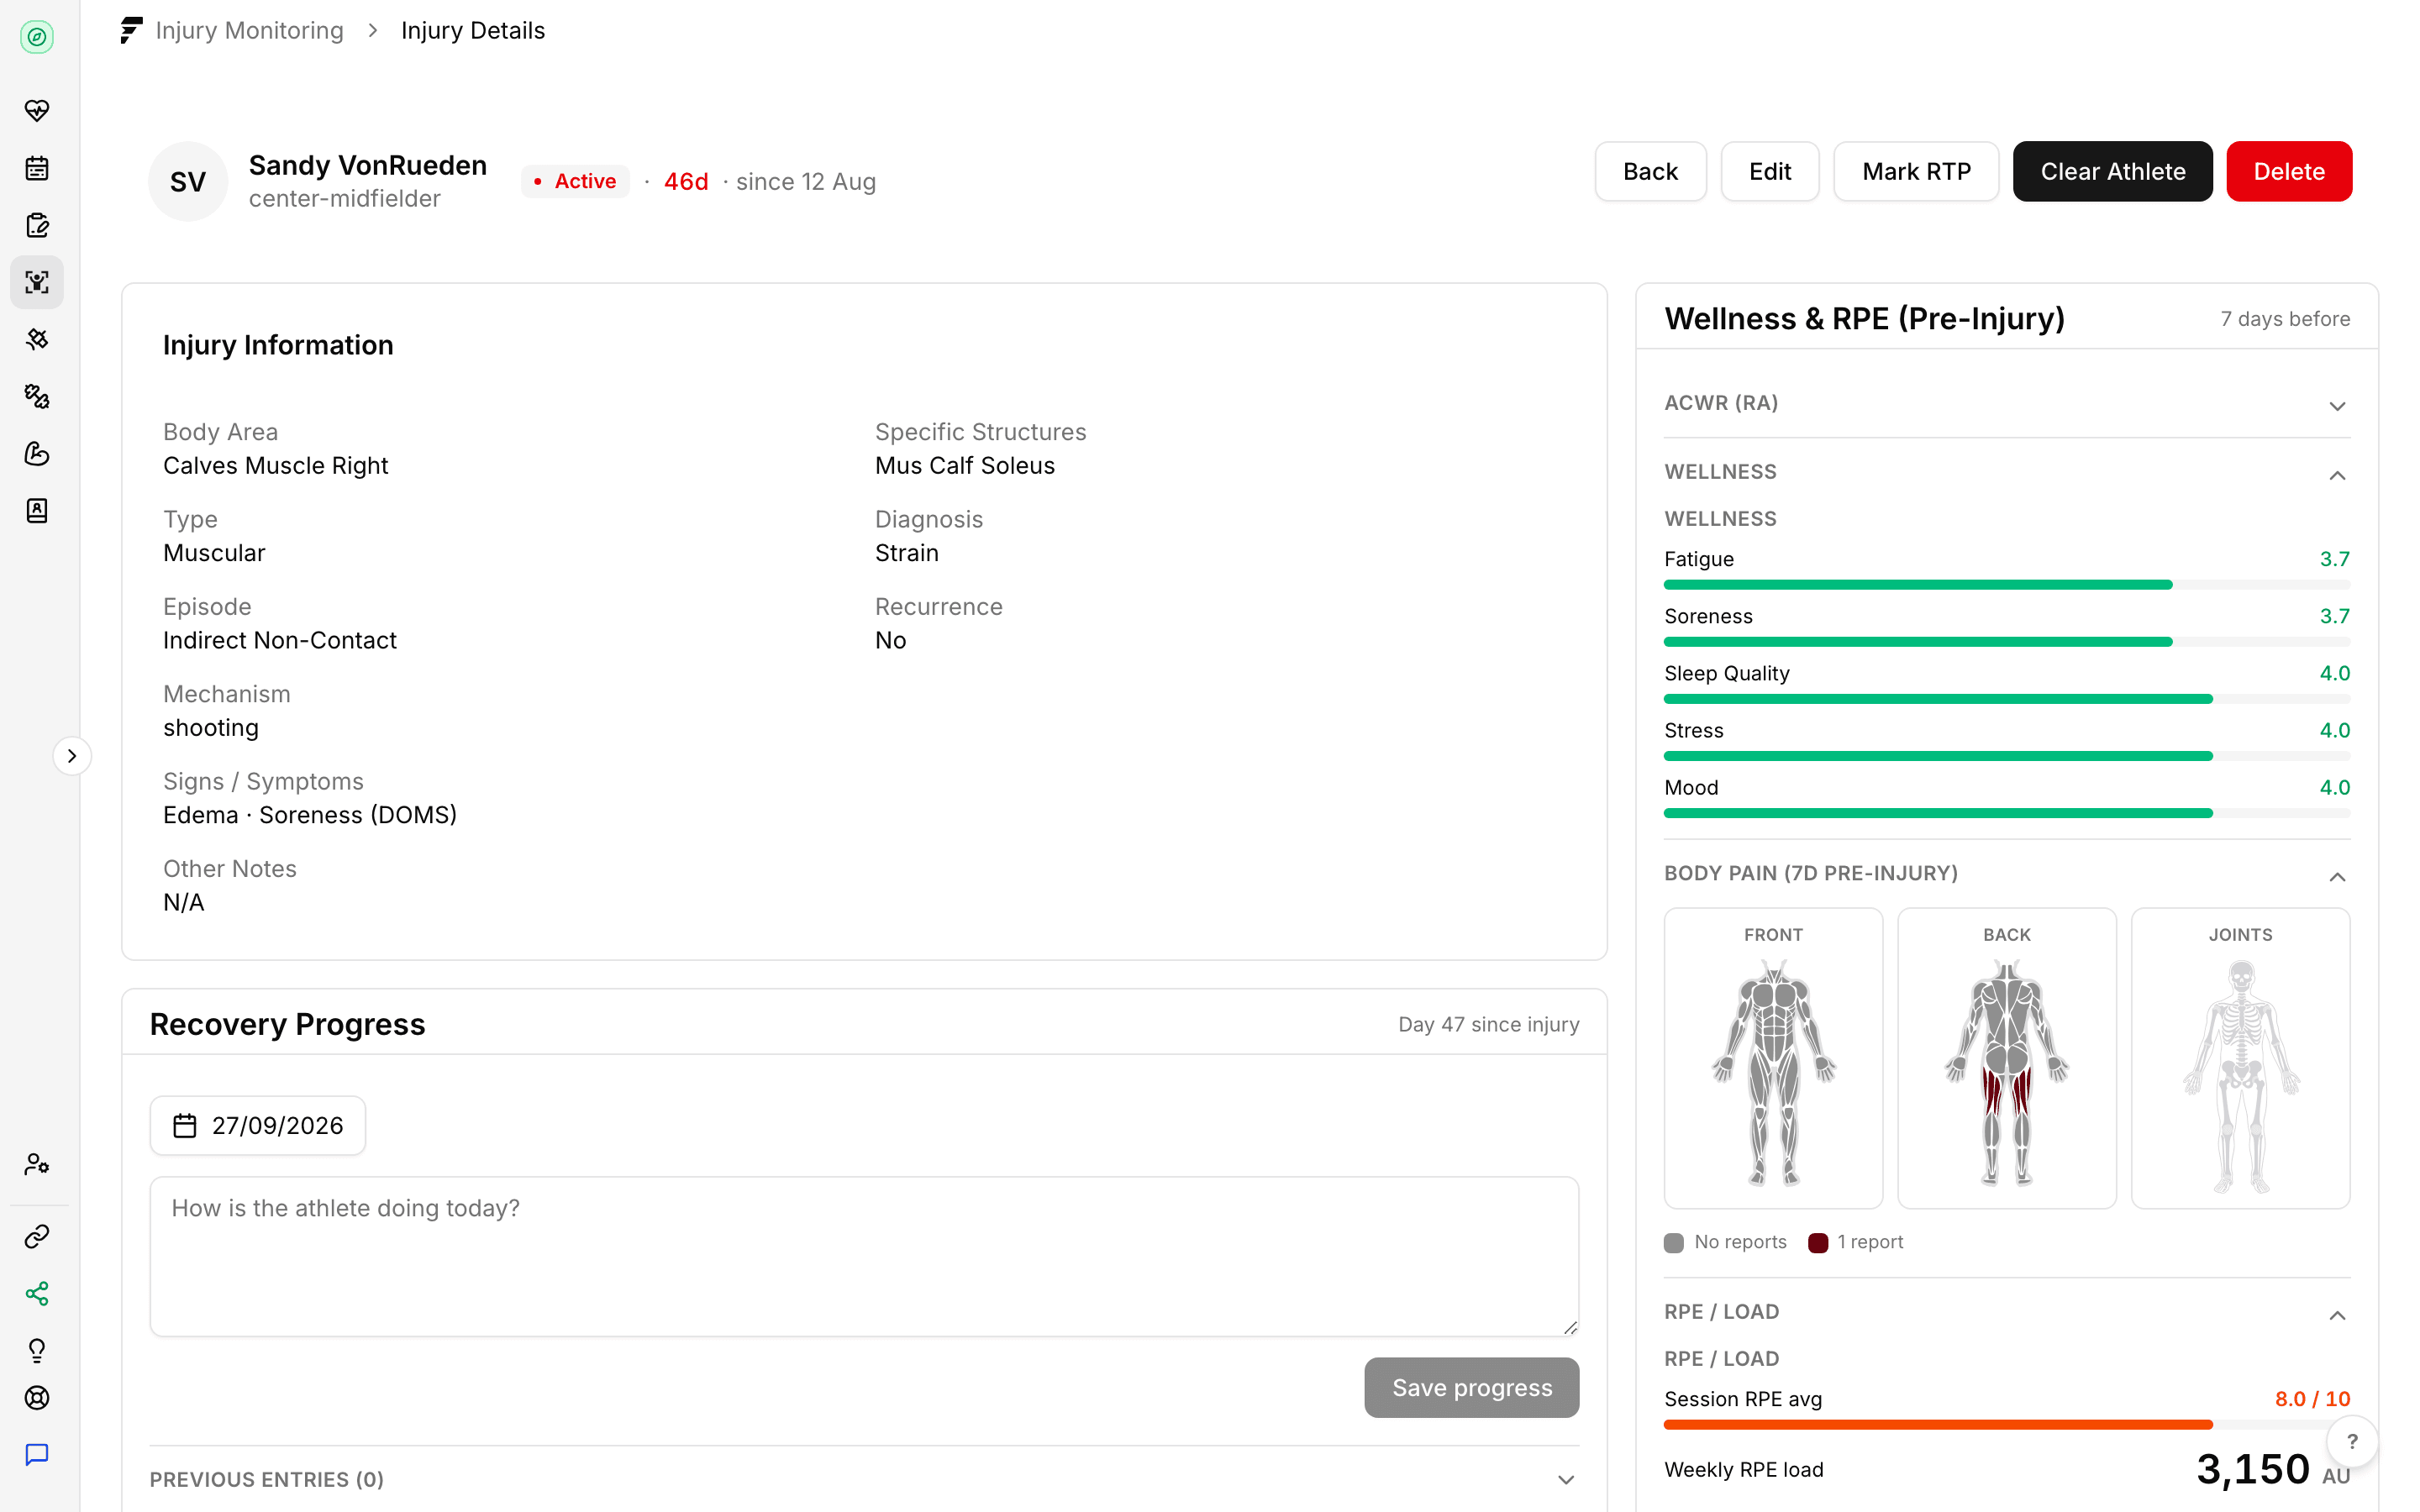Screen dimensions: 2420x1512
Task: Click the Back button
Action: click(1650, 171)
